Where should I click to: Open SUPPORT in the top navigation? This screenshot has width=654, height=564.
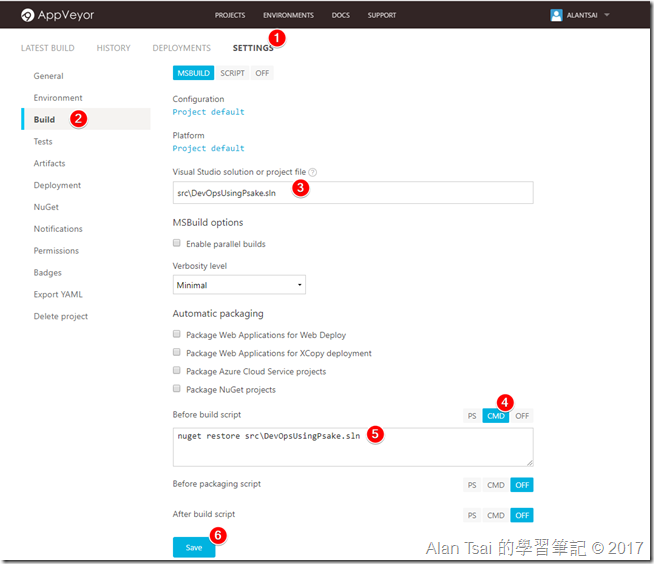click(x=382, y=15)
